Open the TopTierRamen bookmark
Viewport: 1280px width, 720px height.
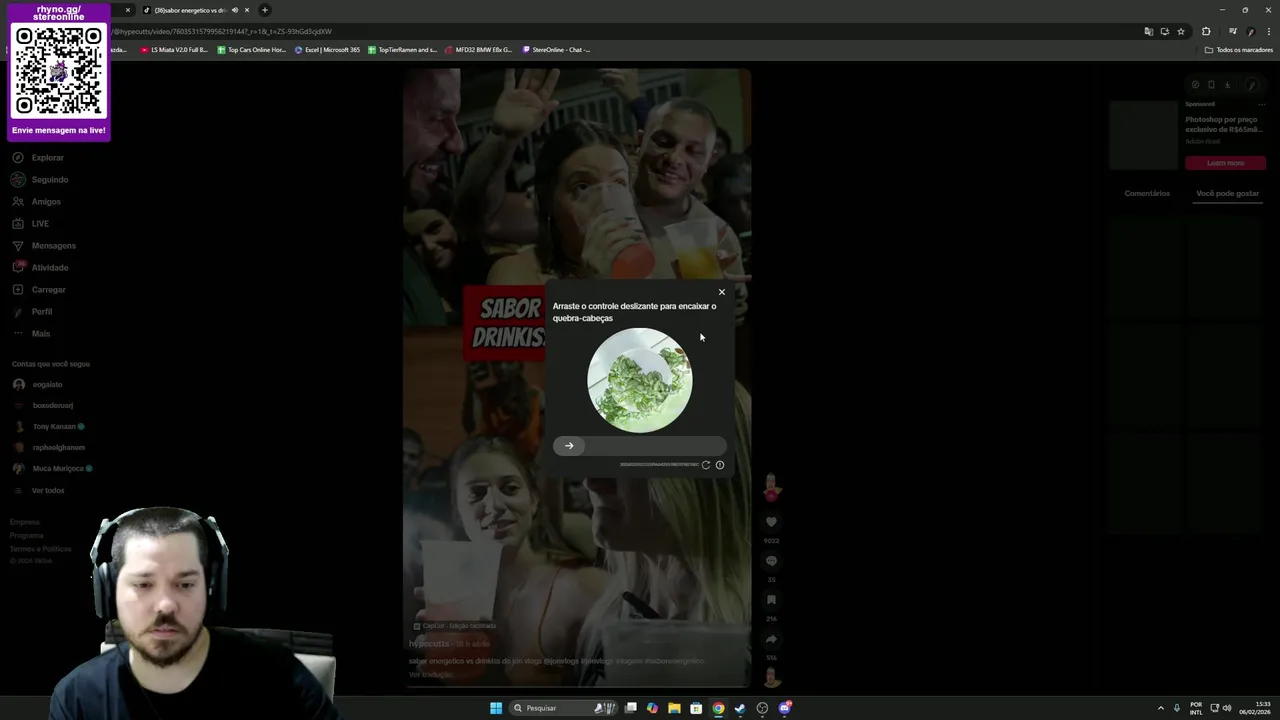[403, 50]
